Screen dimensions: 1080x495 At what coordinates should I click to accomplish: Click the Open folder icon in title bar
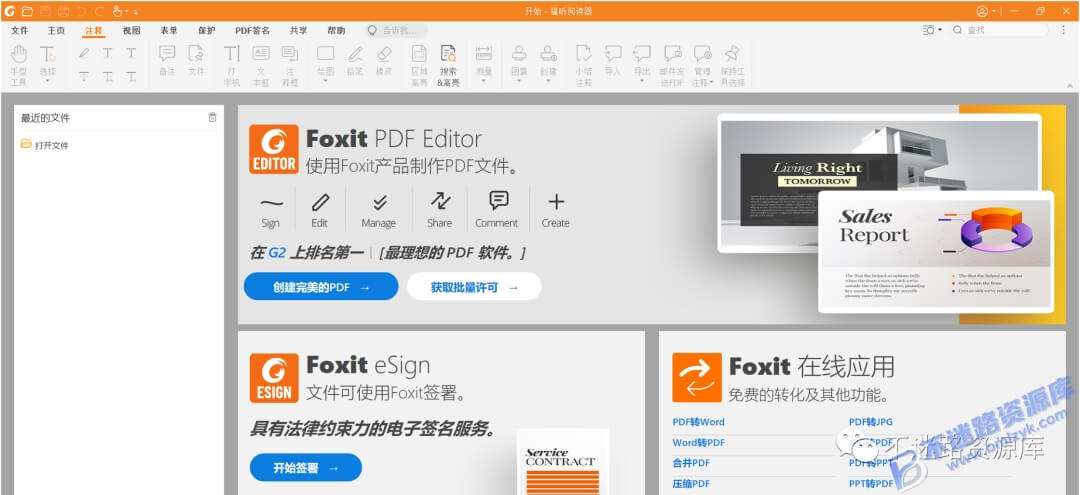(27, 11)
